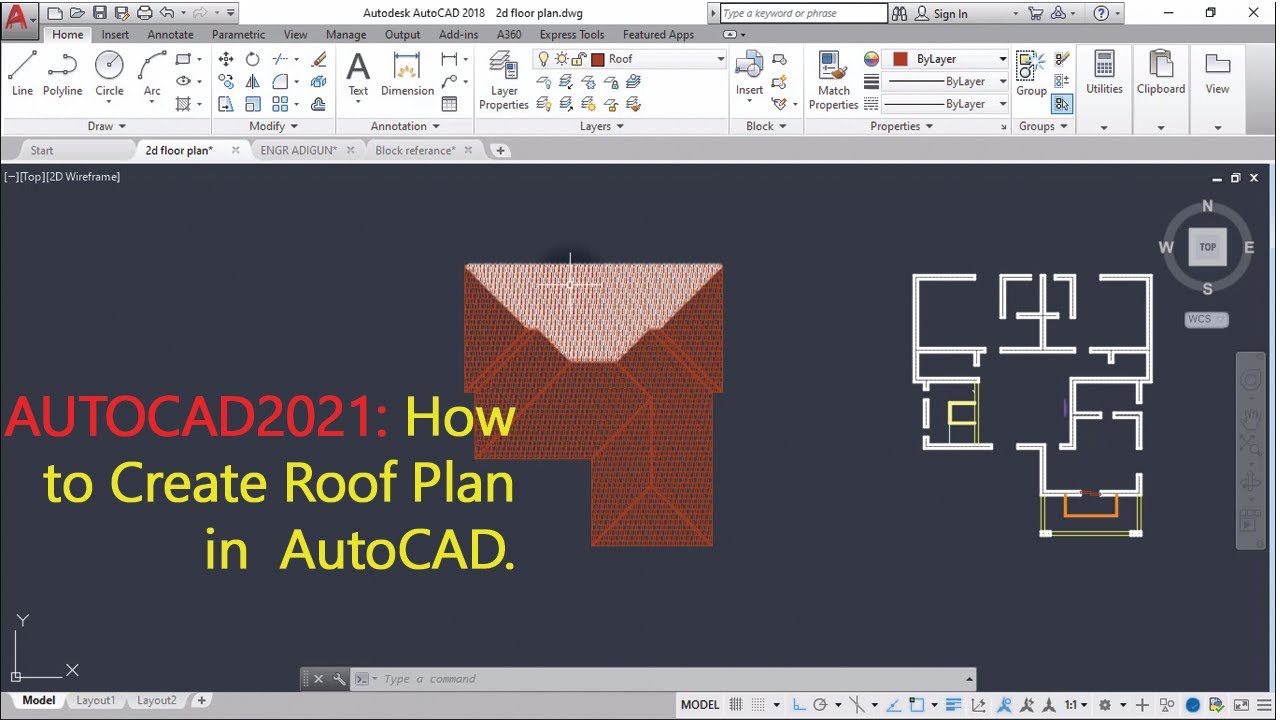Click the Undo arrow in quick access toolbar
This screenshot has width=1280, height=720.
167,13
